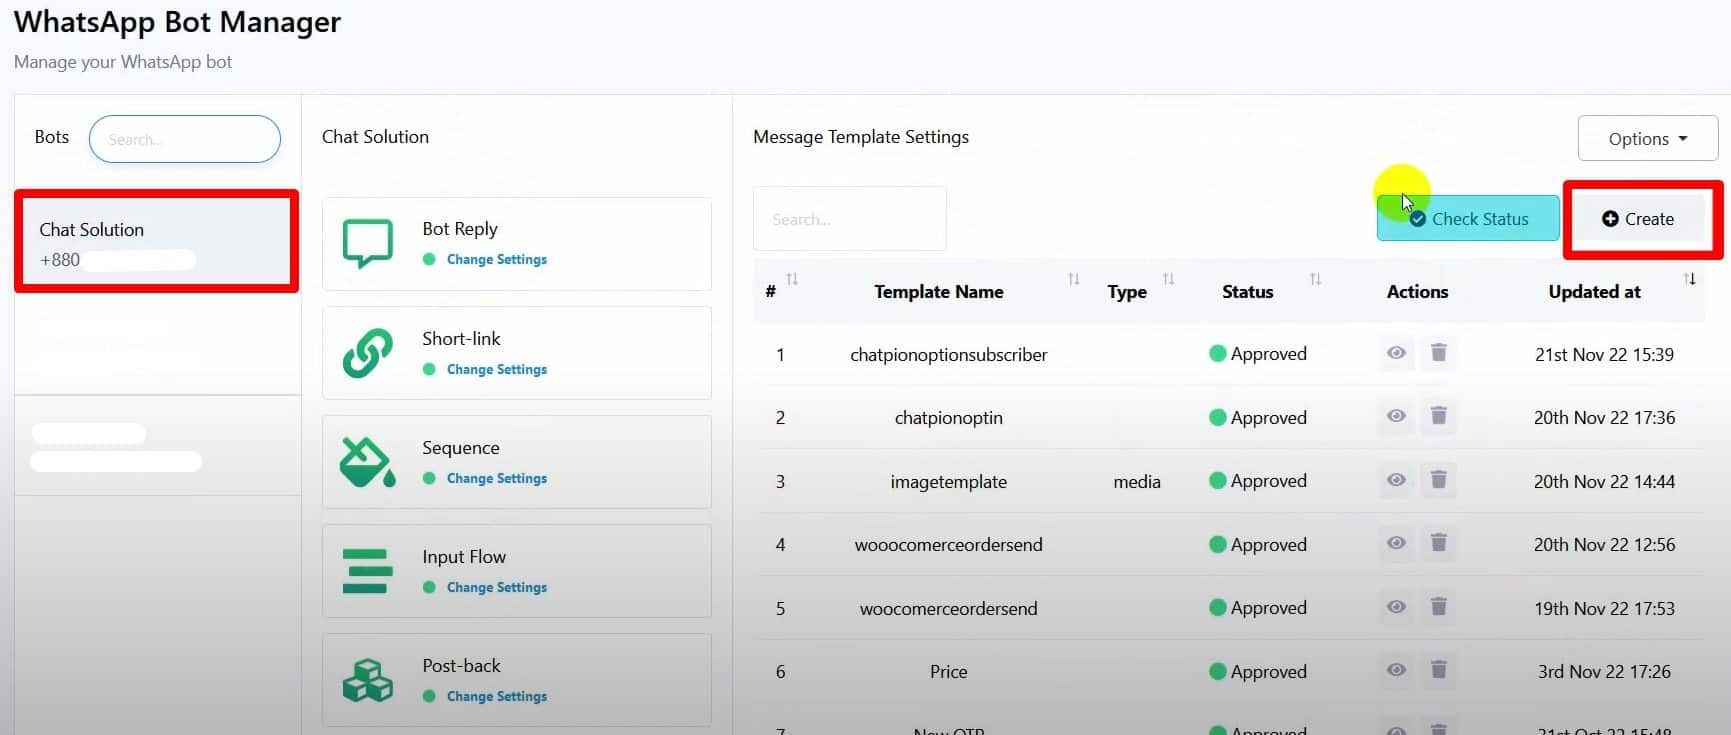Open the Options dropdown
The width and height of the screenshot is (1731, 735).
coord(1647,139)
